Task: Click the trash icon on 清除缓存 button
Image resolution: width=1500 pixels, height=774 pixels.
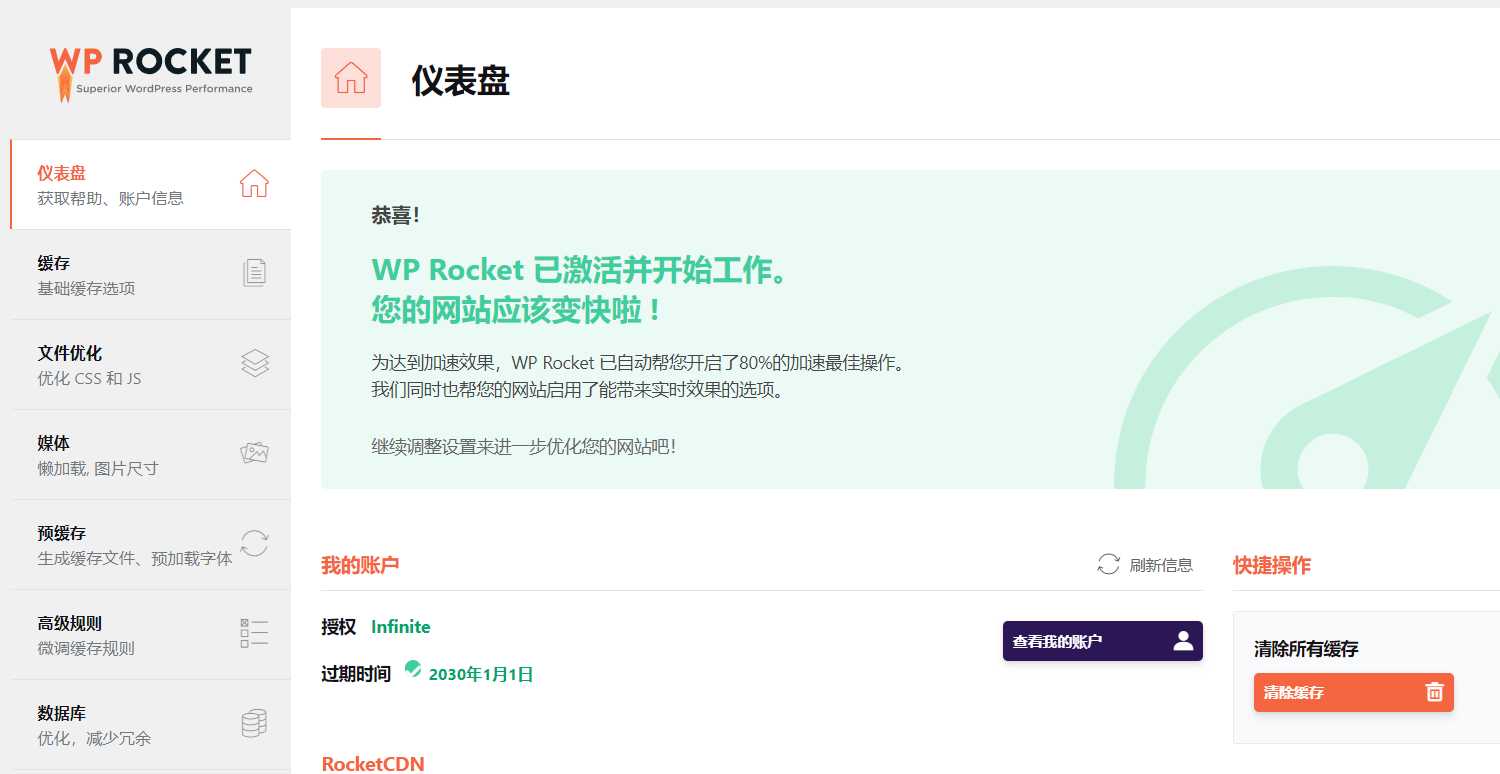Action: 1434,692
